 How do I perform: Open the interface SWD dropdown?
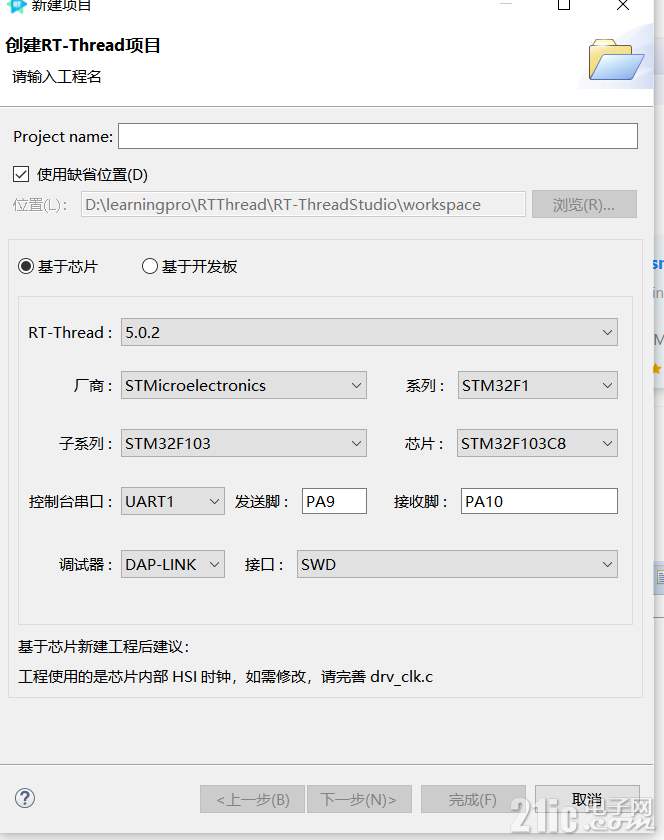[457, 564]
